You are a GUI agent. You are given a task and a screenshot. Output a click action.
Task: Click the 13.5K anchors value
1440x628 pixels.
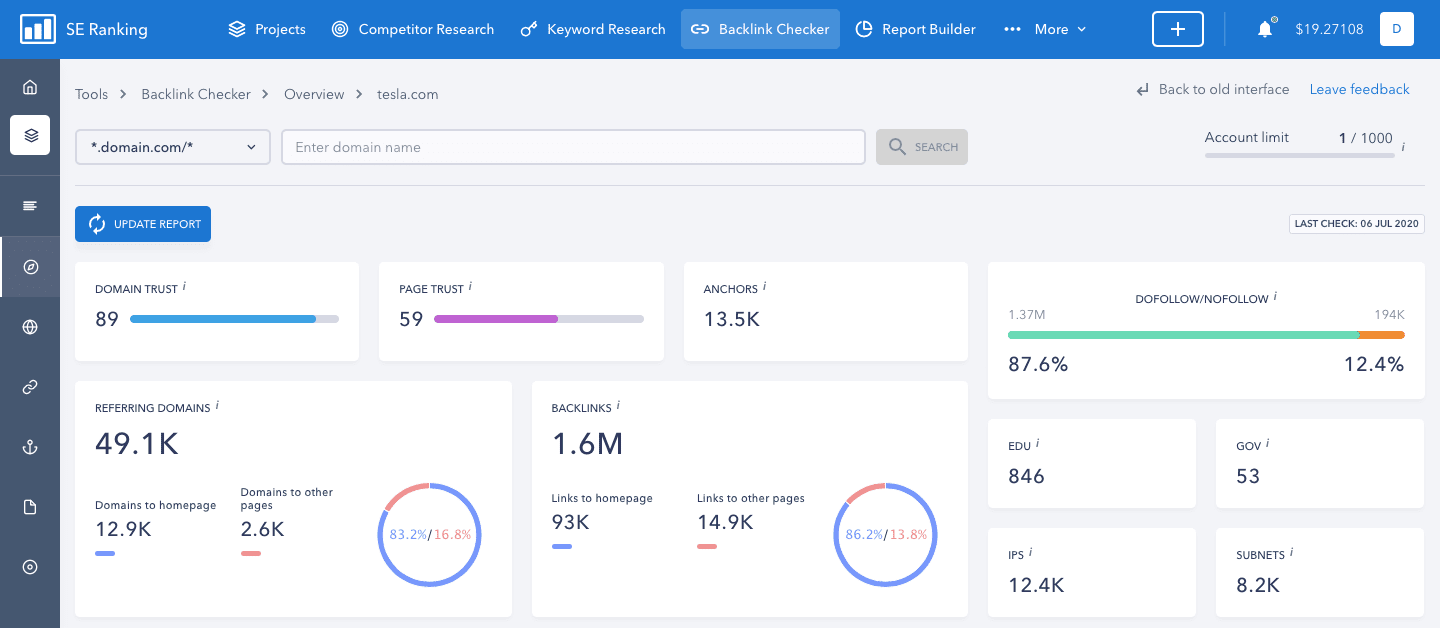click(x=732, y=320)
